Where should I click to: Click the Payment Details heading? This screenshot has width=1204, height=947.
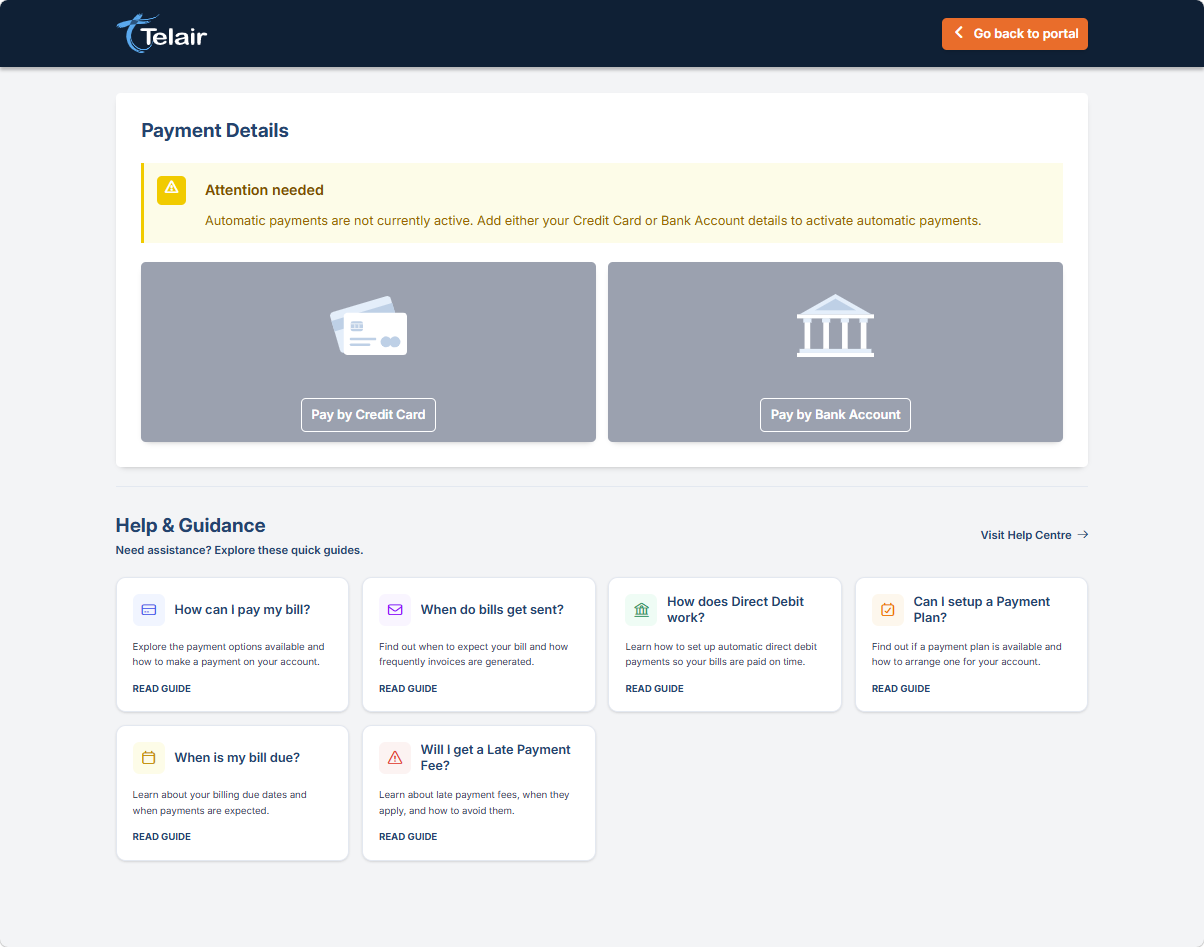(215, 131)
